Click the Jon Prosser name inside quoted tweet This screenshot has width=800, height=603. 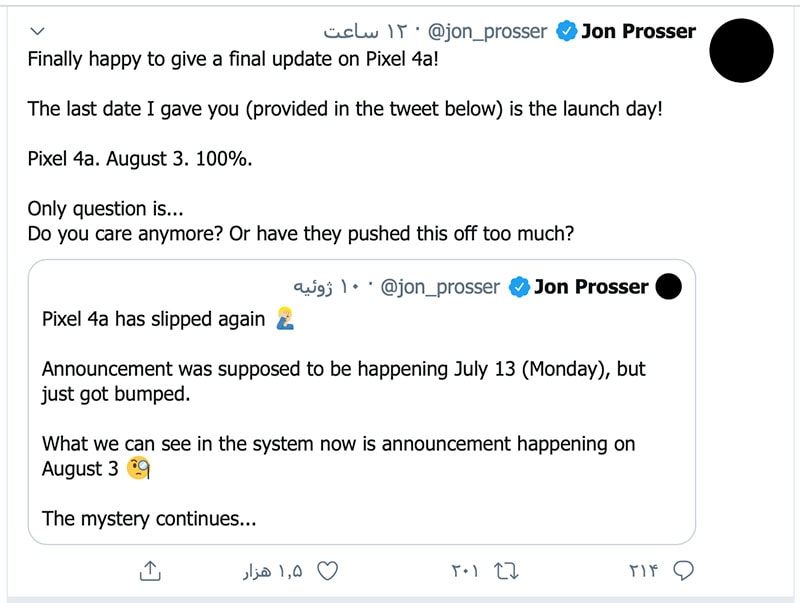pyautogui.click(x=590, y=287)
